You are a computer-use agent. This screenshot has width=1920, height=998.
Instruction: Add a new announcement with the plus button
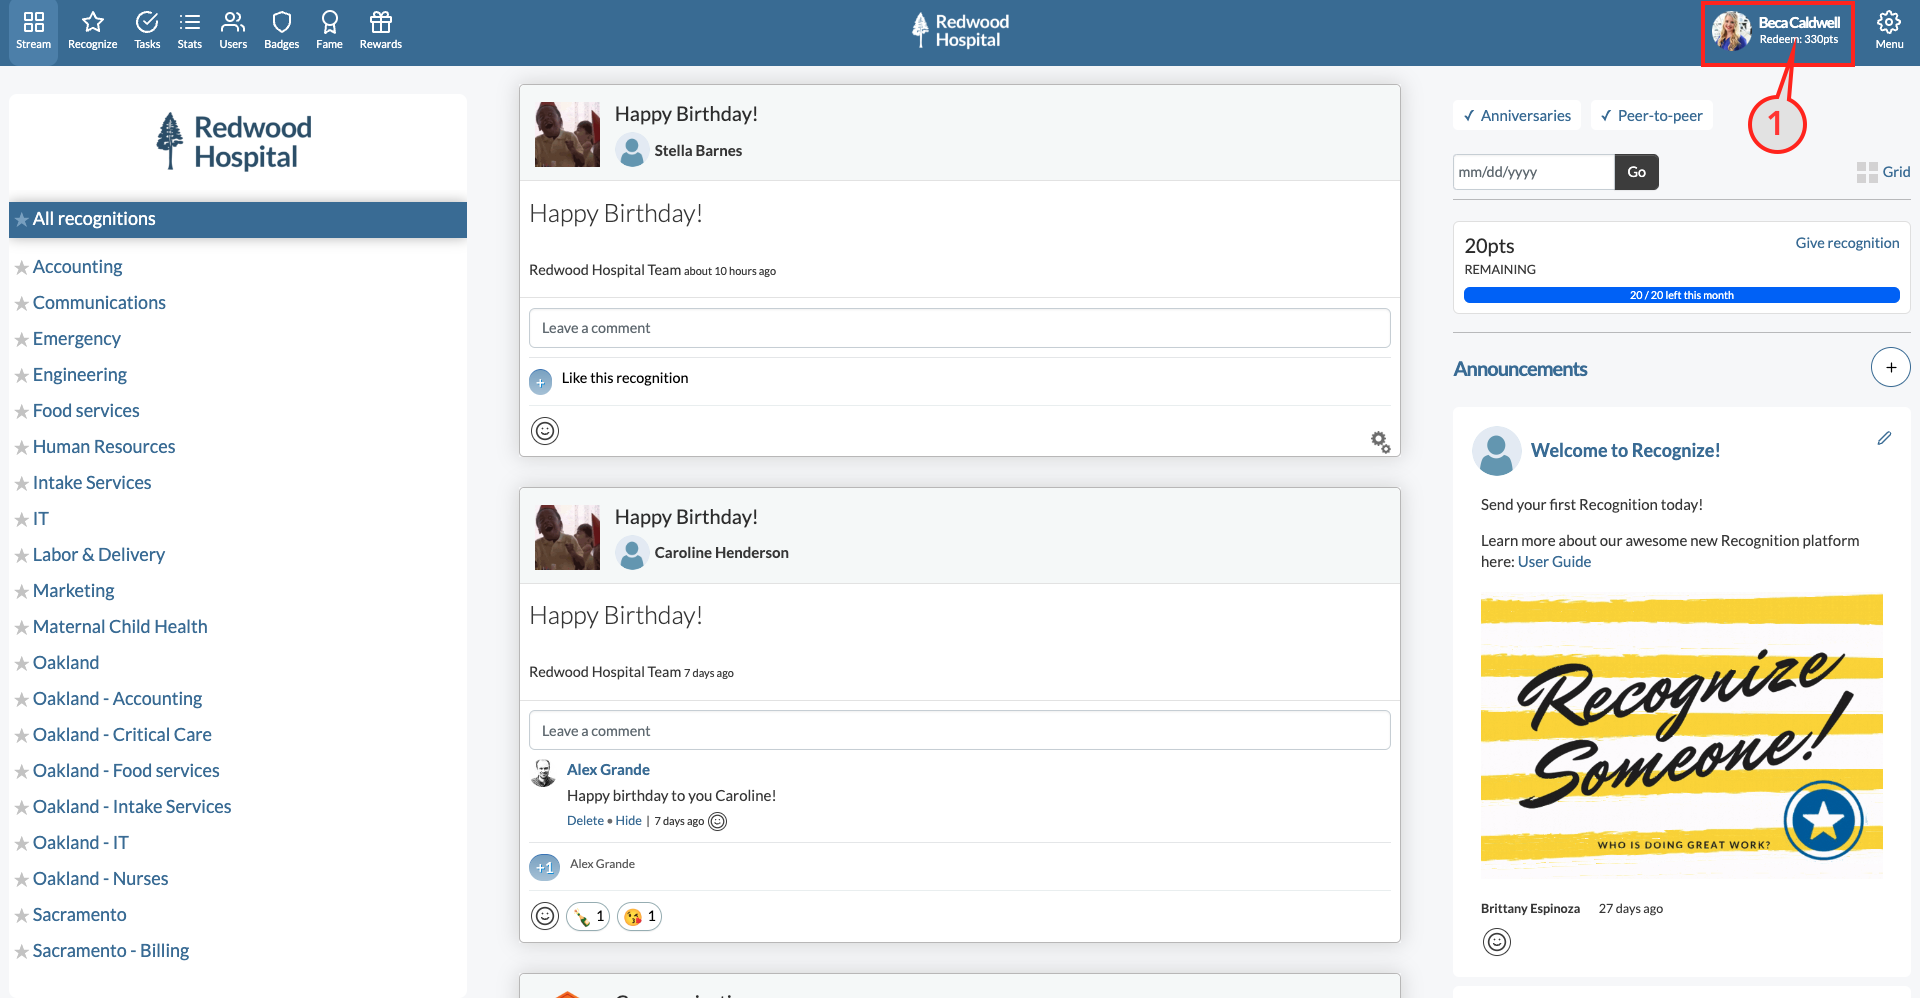click(x=1889, y=367)
